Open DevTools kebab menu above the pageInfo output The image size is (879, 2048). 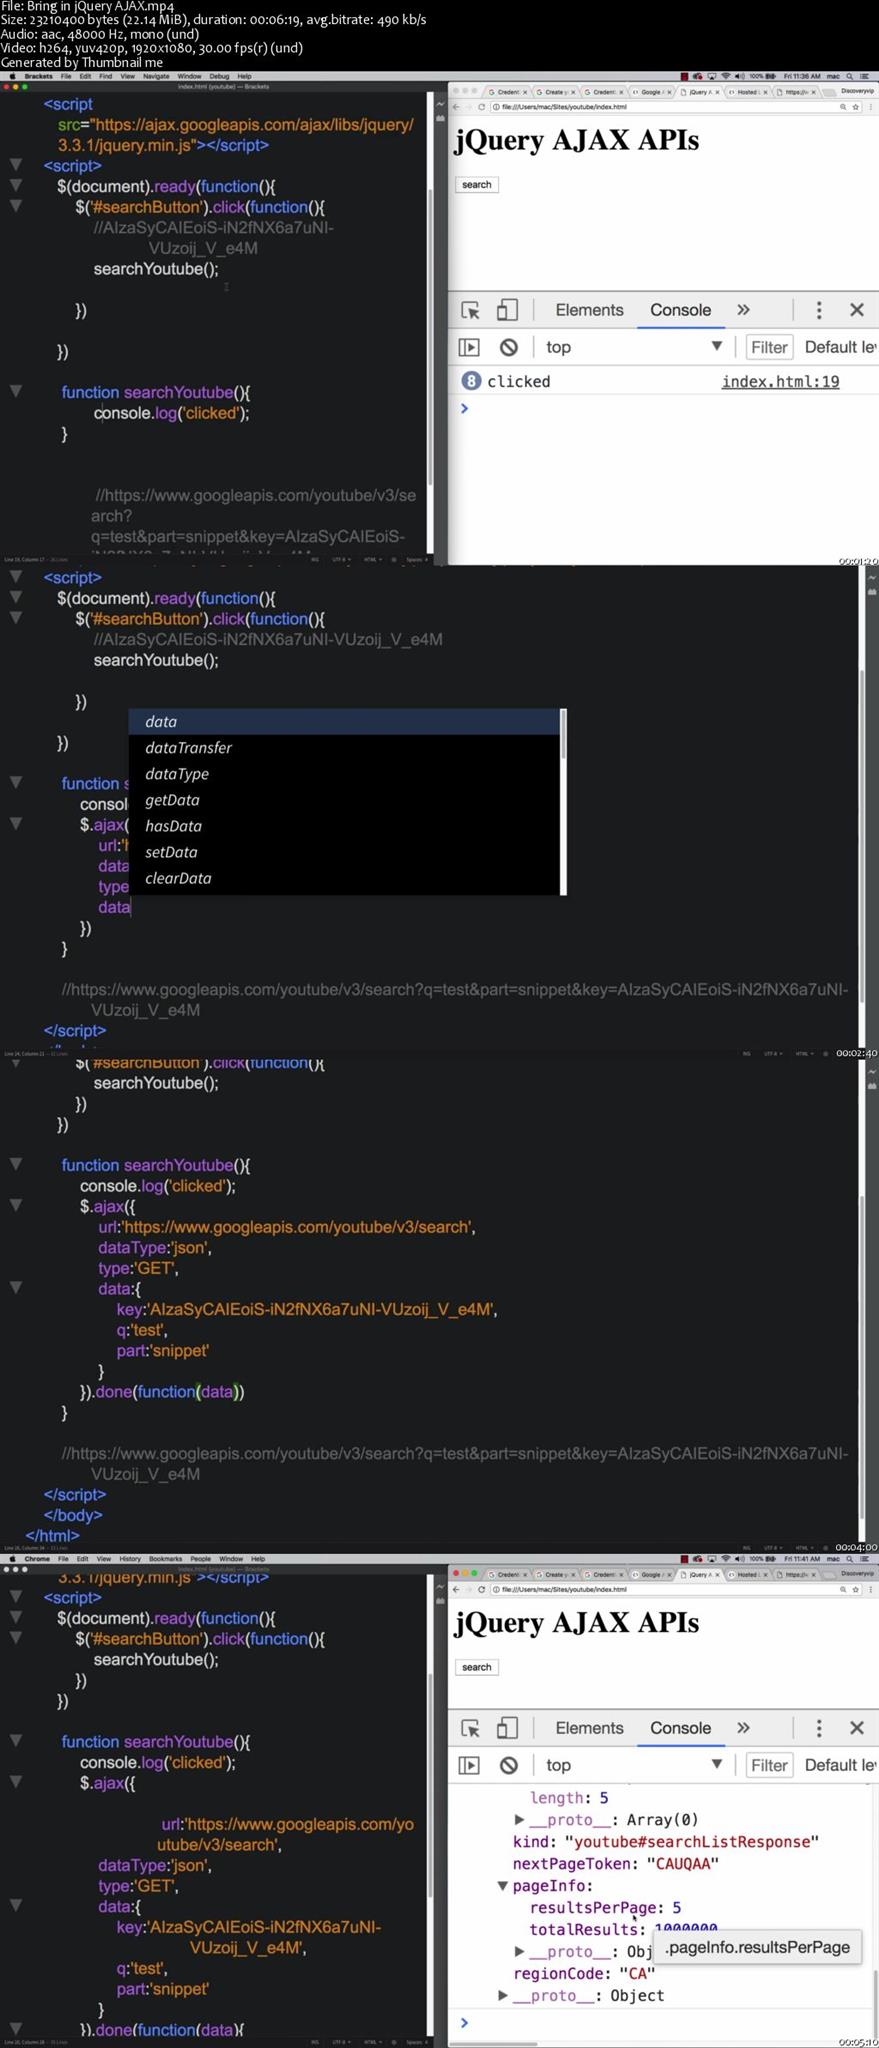[x=819, y=1728]
